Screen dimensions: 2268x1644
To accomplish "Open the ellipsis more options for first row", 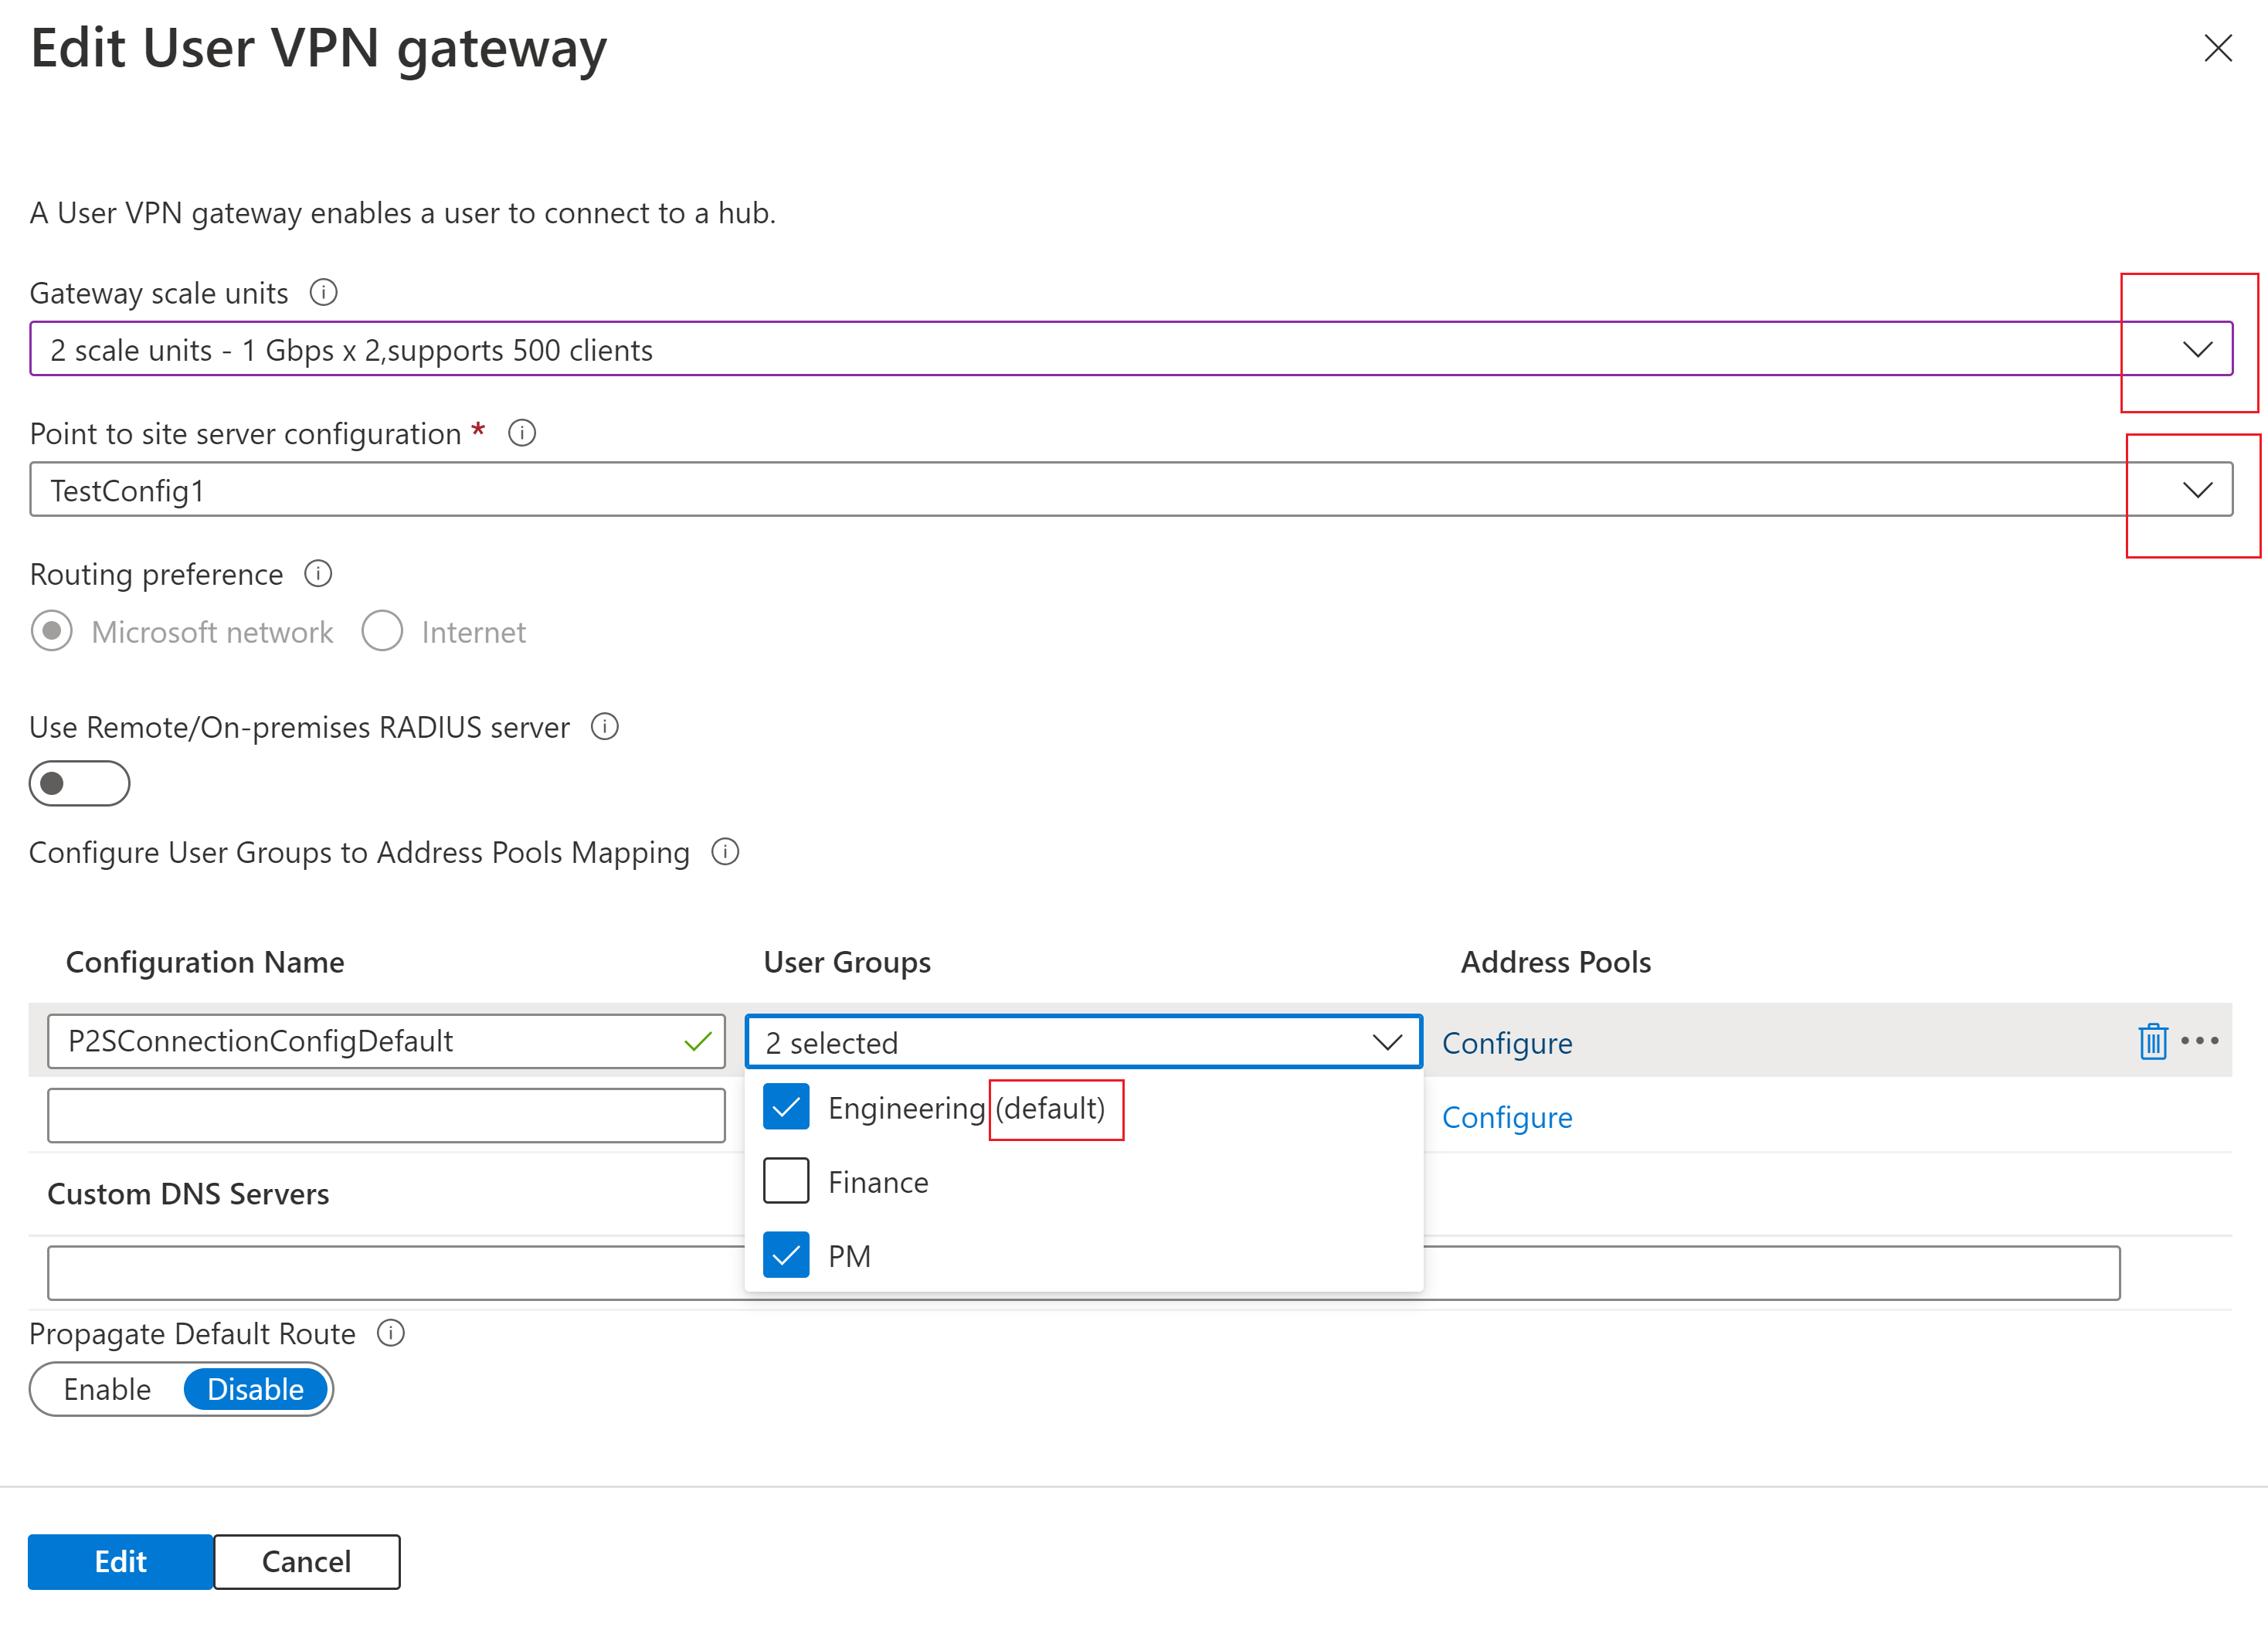I will click(x=2199, y=1041).
